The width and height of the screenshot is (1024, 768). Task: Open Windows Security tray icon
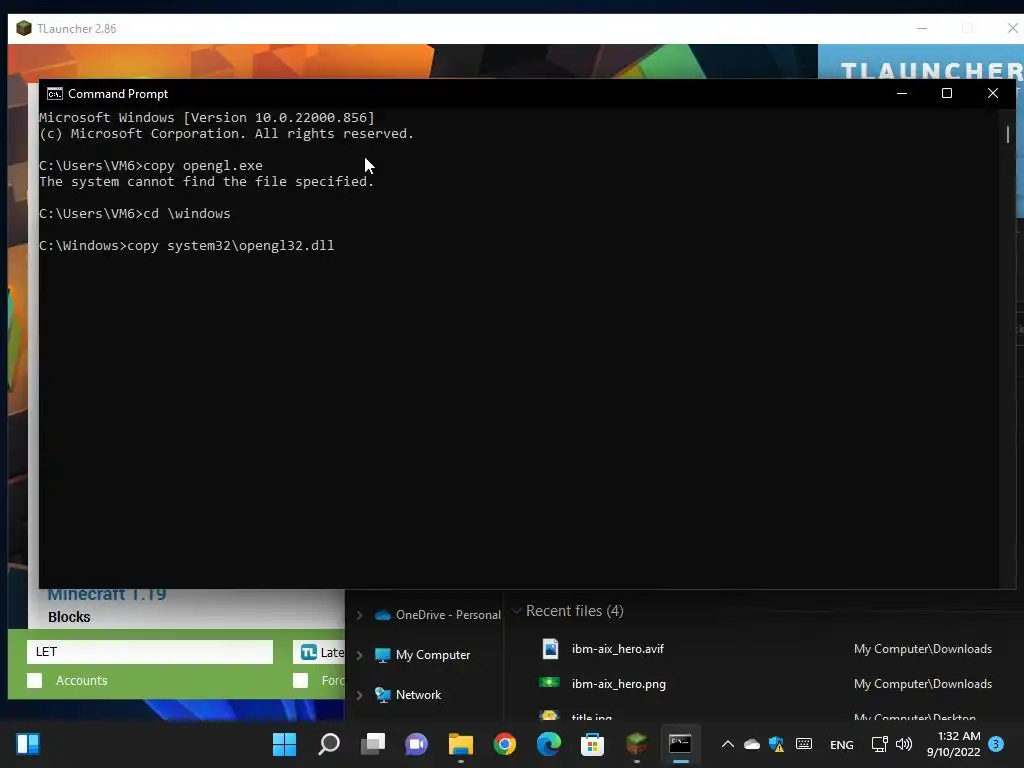[776, 744]
